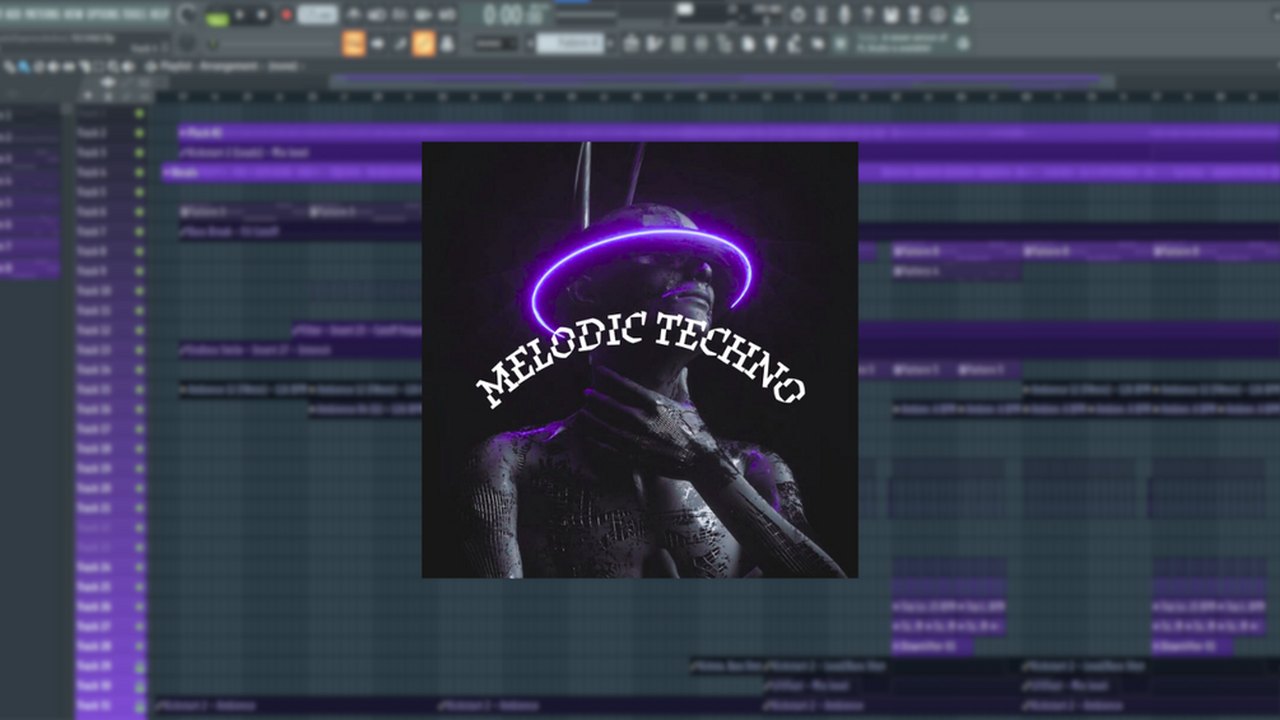Open the one-click audio recording microphone icon
The width and height of the screenshot is (1280, 720).
coord(844,15)
